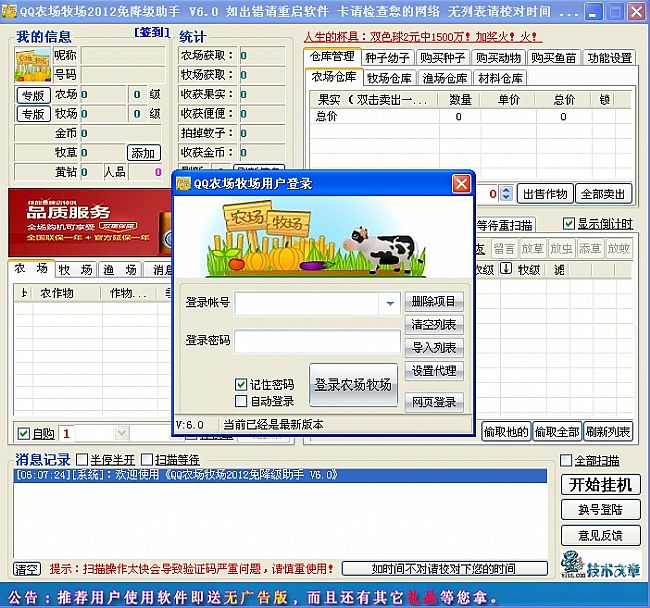
Task: Close the QQ农场牧场用户登录 dialog
Action: (x=461, y=184)
